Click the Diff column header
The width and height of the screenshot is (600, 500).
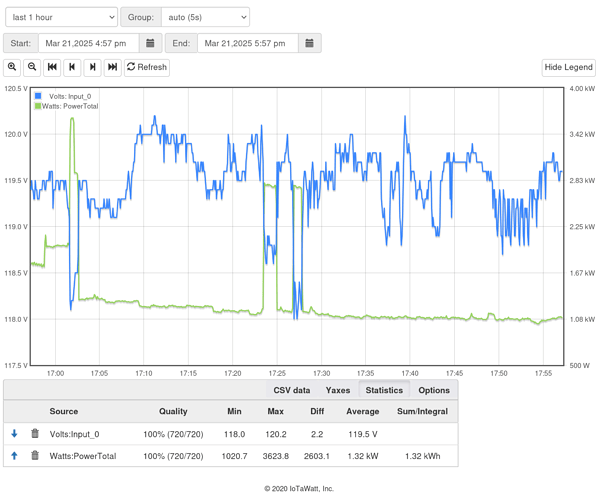coord(317,411)
